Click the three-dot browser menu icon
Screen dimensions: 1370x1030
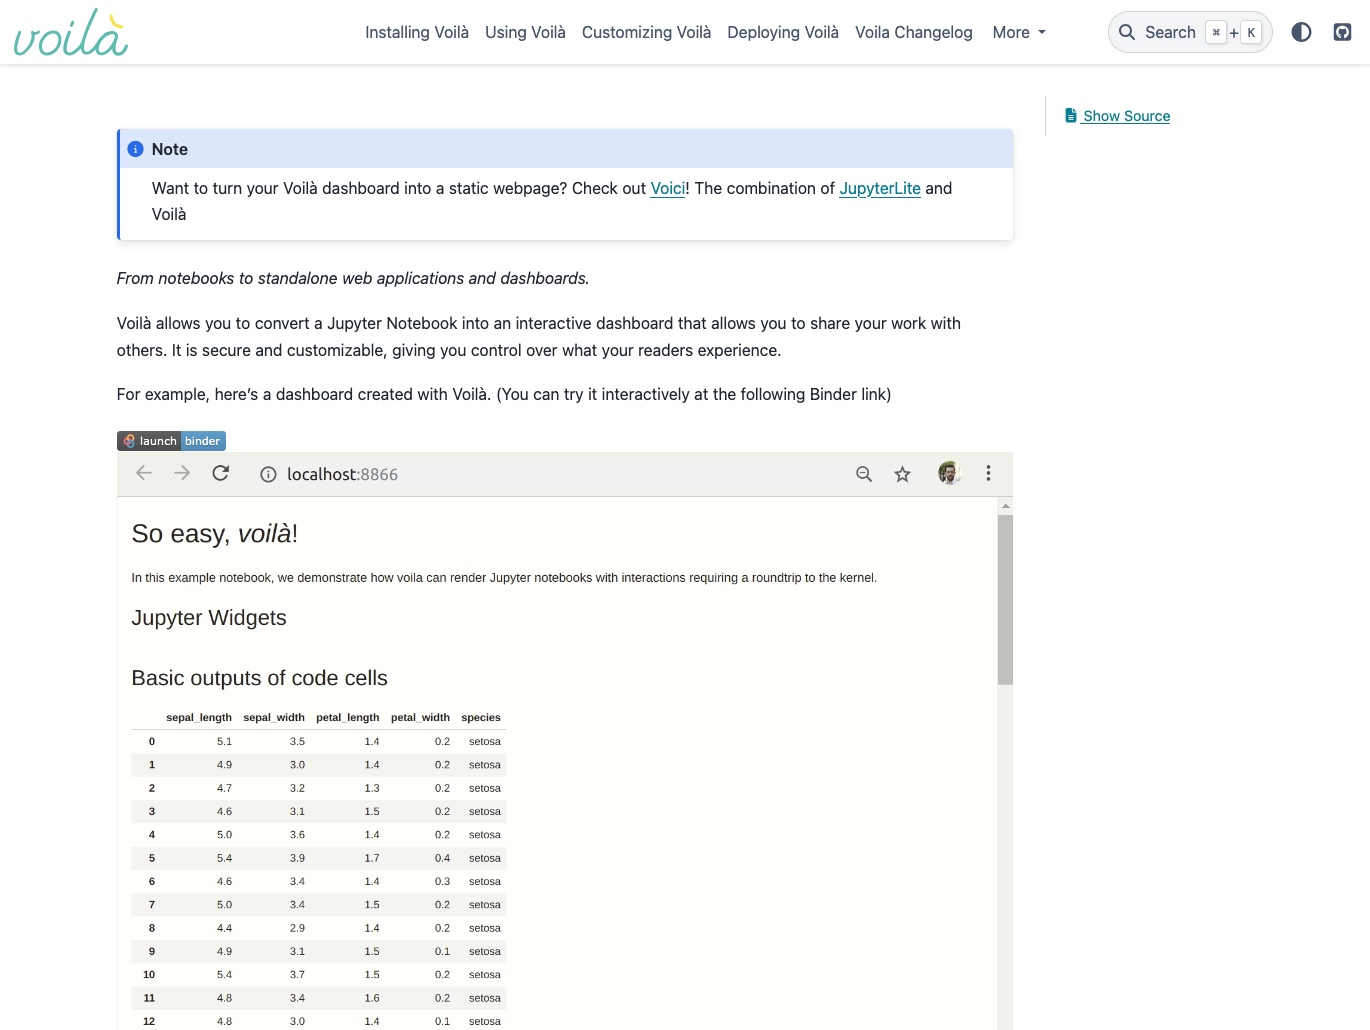pyautogui.click(x=988, y=474)
